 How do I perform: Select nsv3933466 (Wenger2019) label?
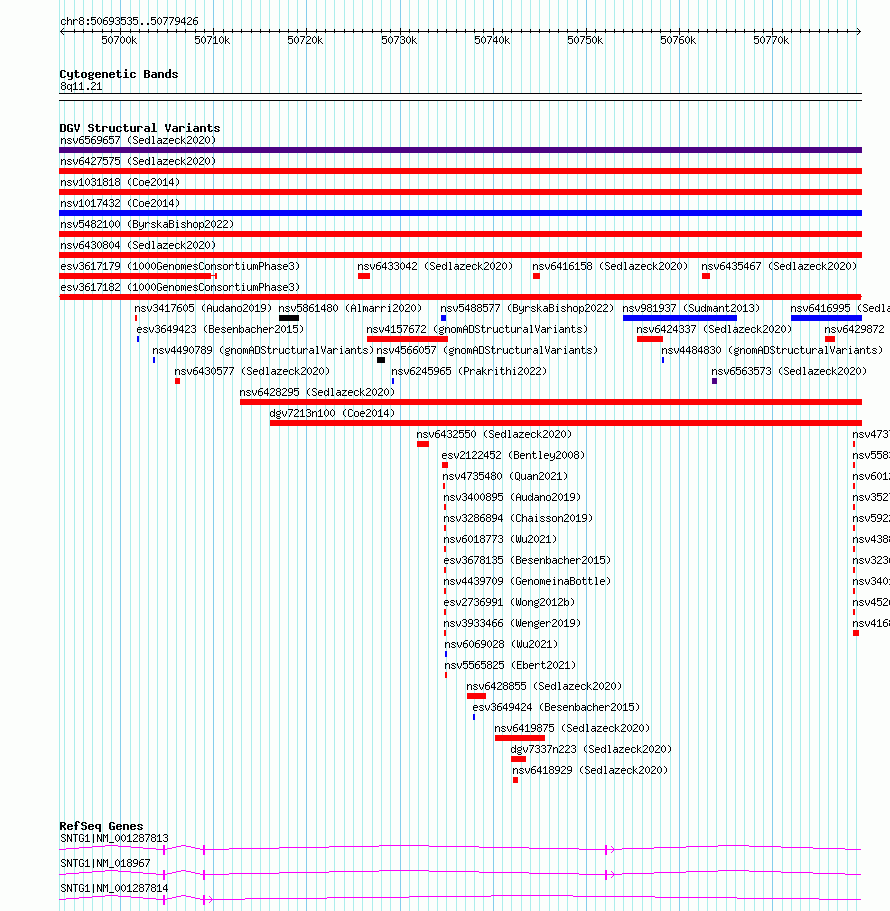tap(512, 622)
